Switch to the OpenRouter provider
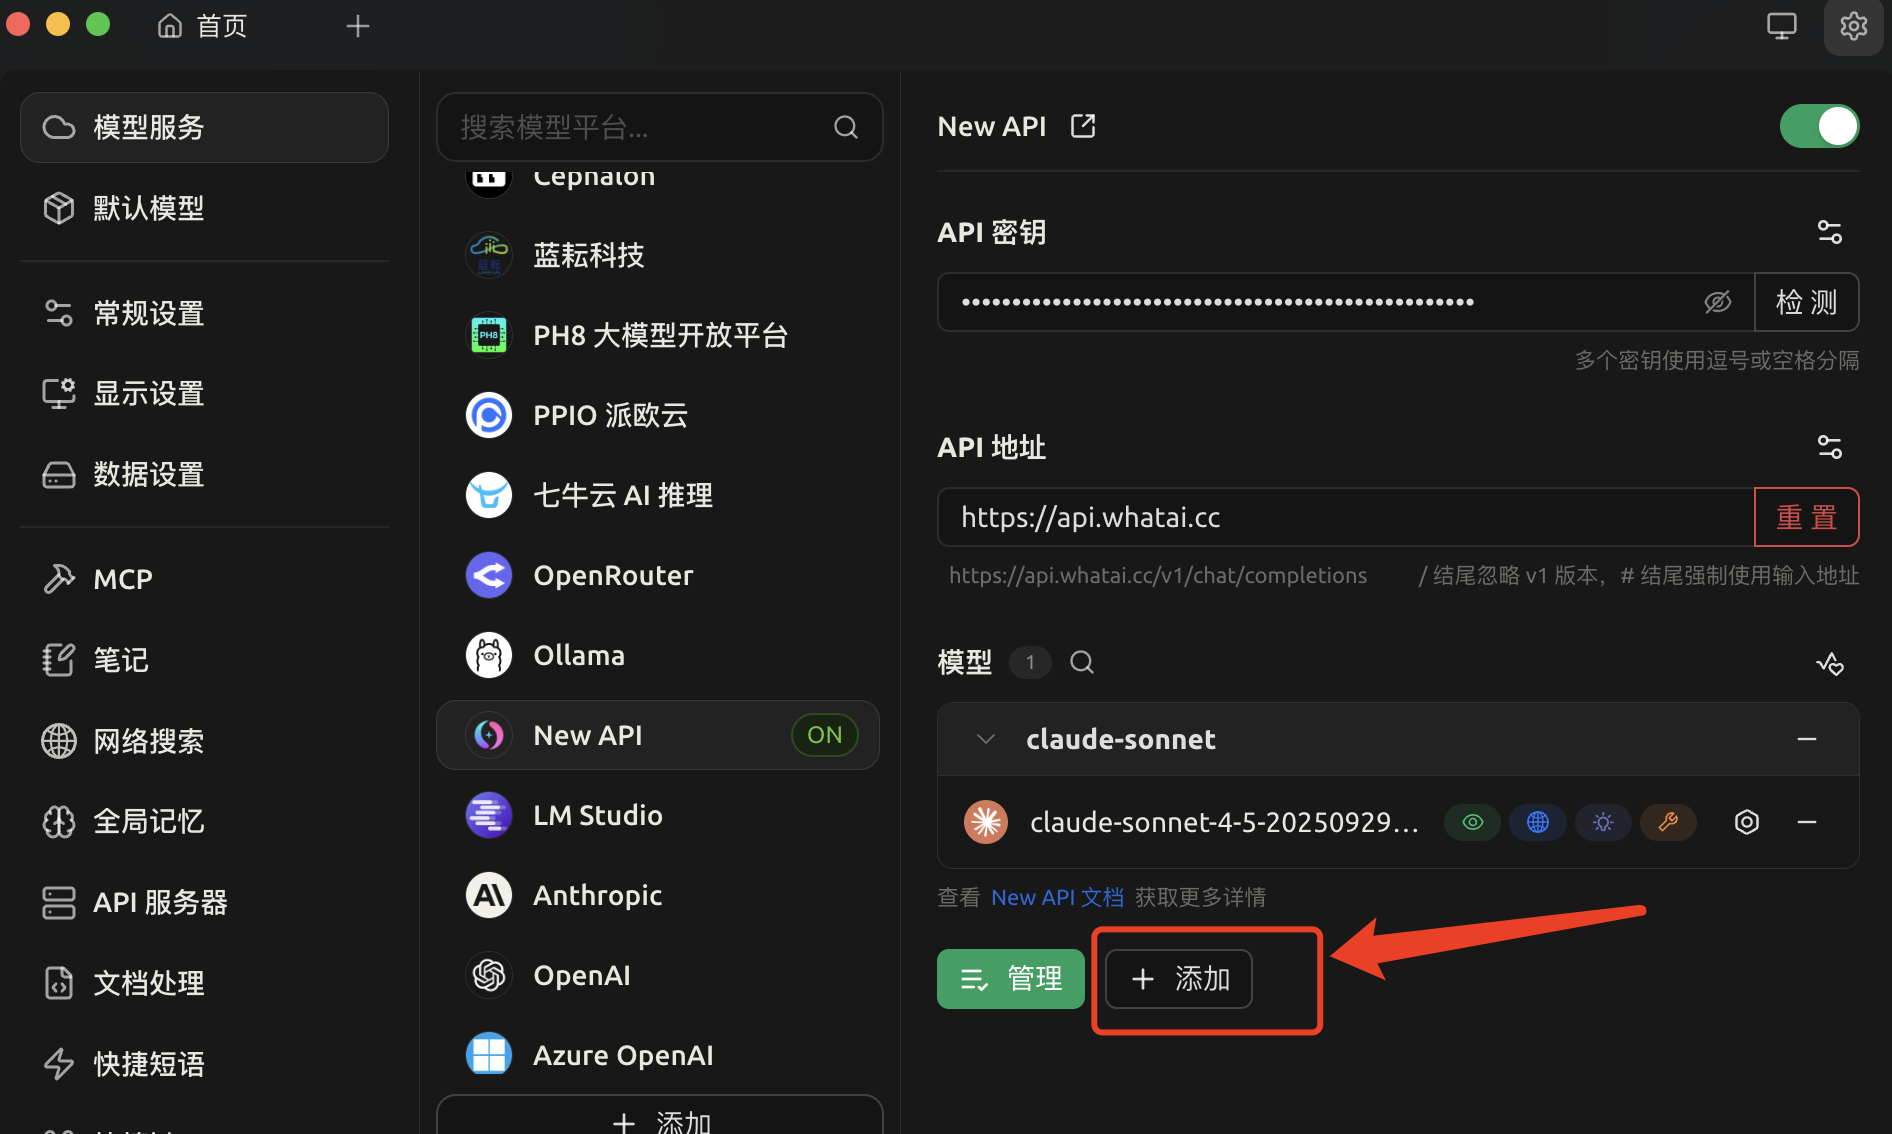The height and width of the screenshot is (1134, 1892). [x=613, y=575]
